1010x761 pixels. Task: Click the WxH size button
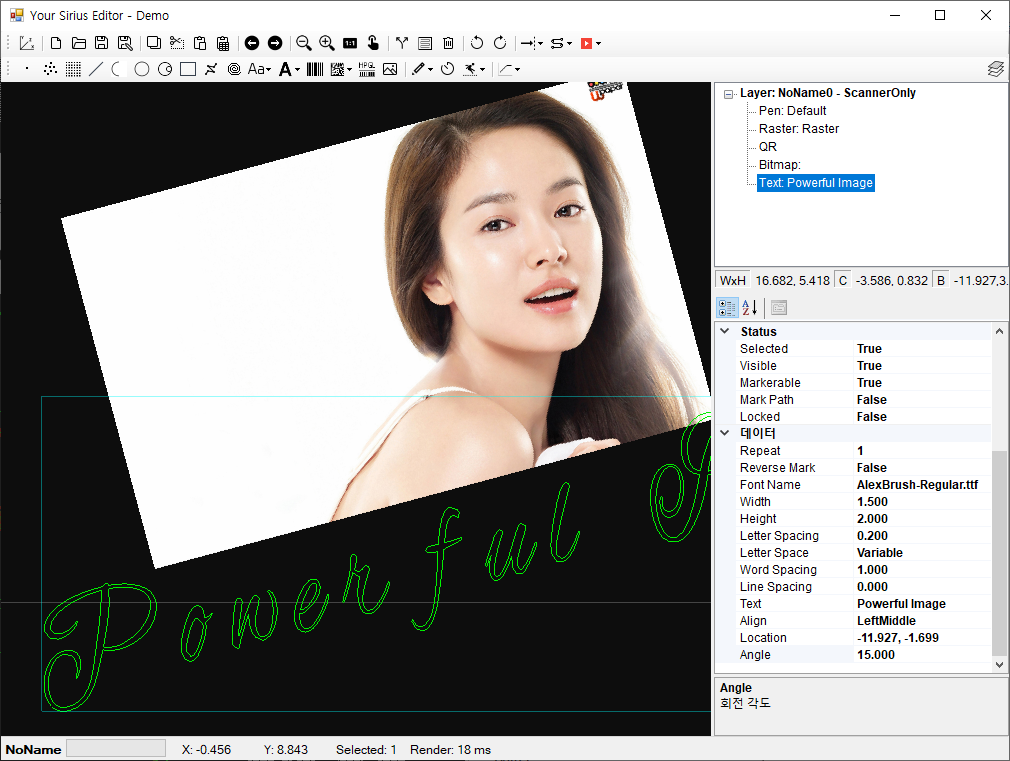click(x=733, y=281)
